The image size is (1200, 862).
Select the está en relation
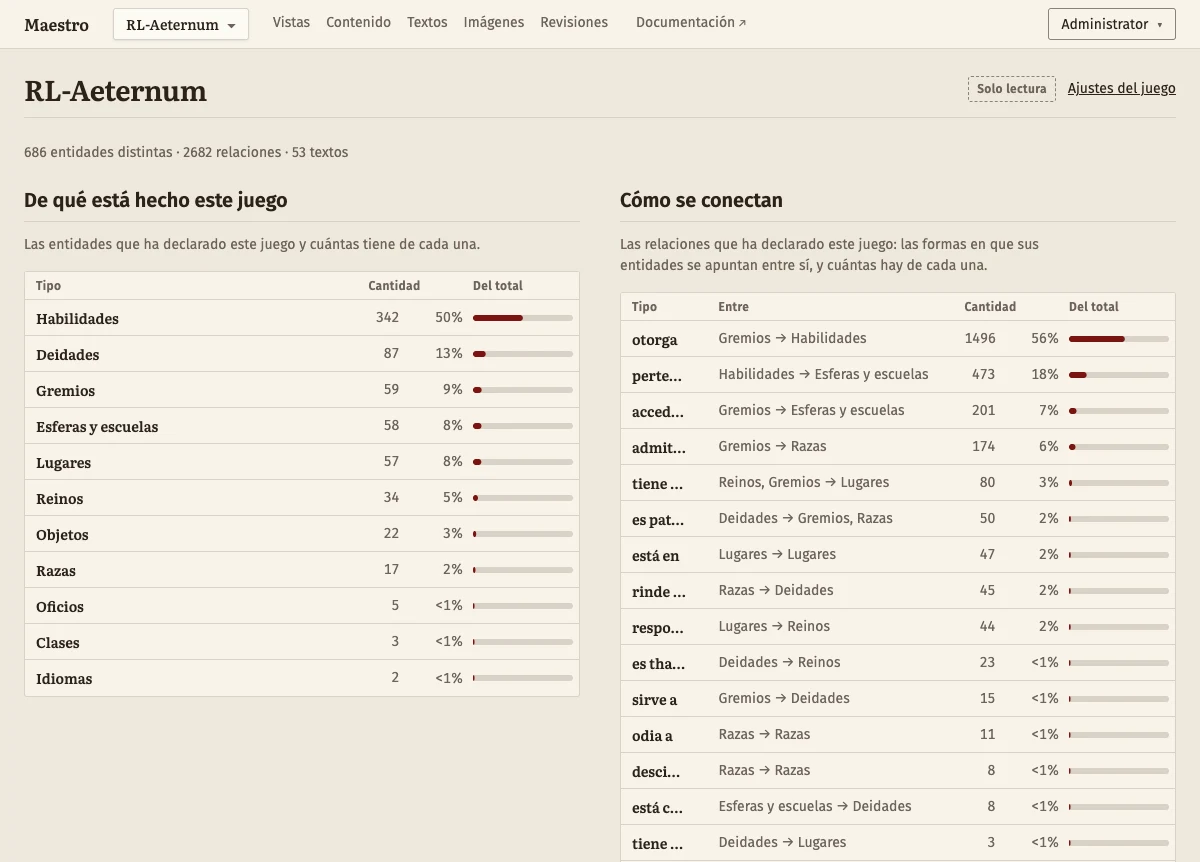click(655, 556)
